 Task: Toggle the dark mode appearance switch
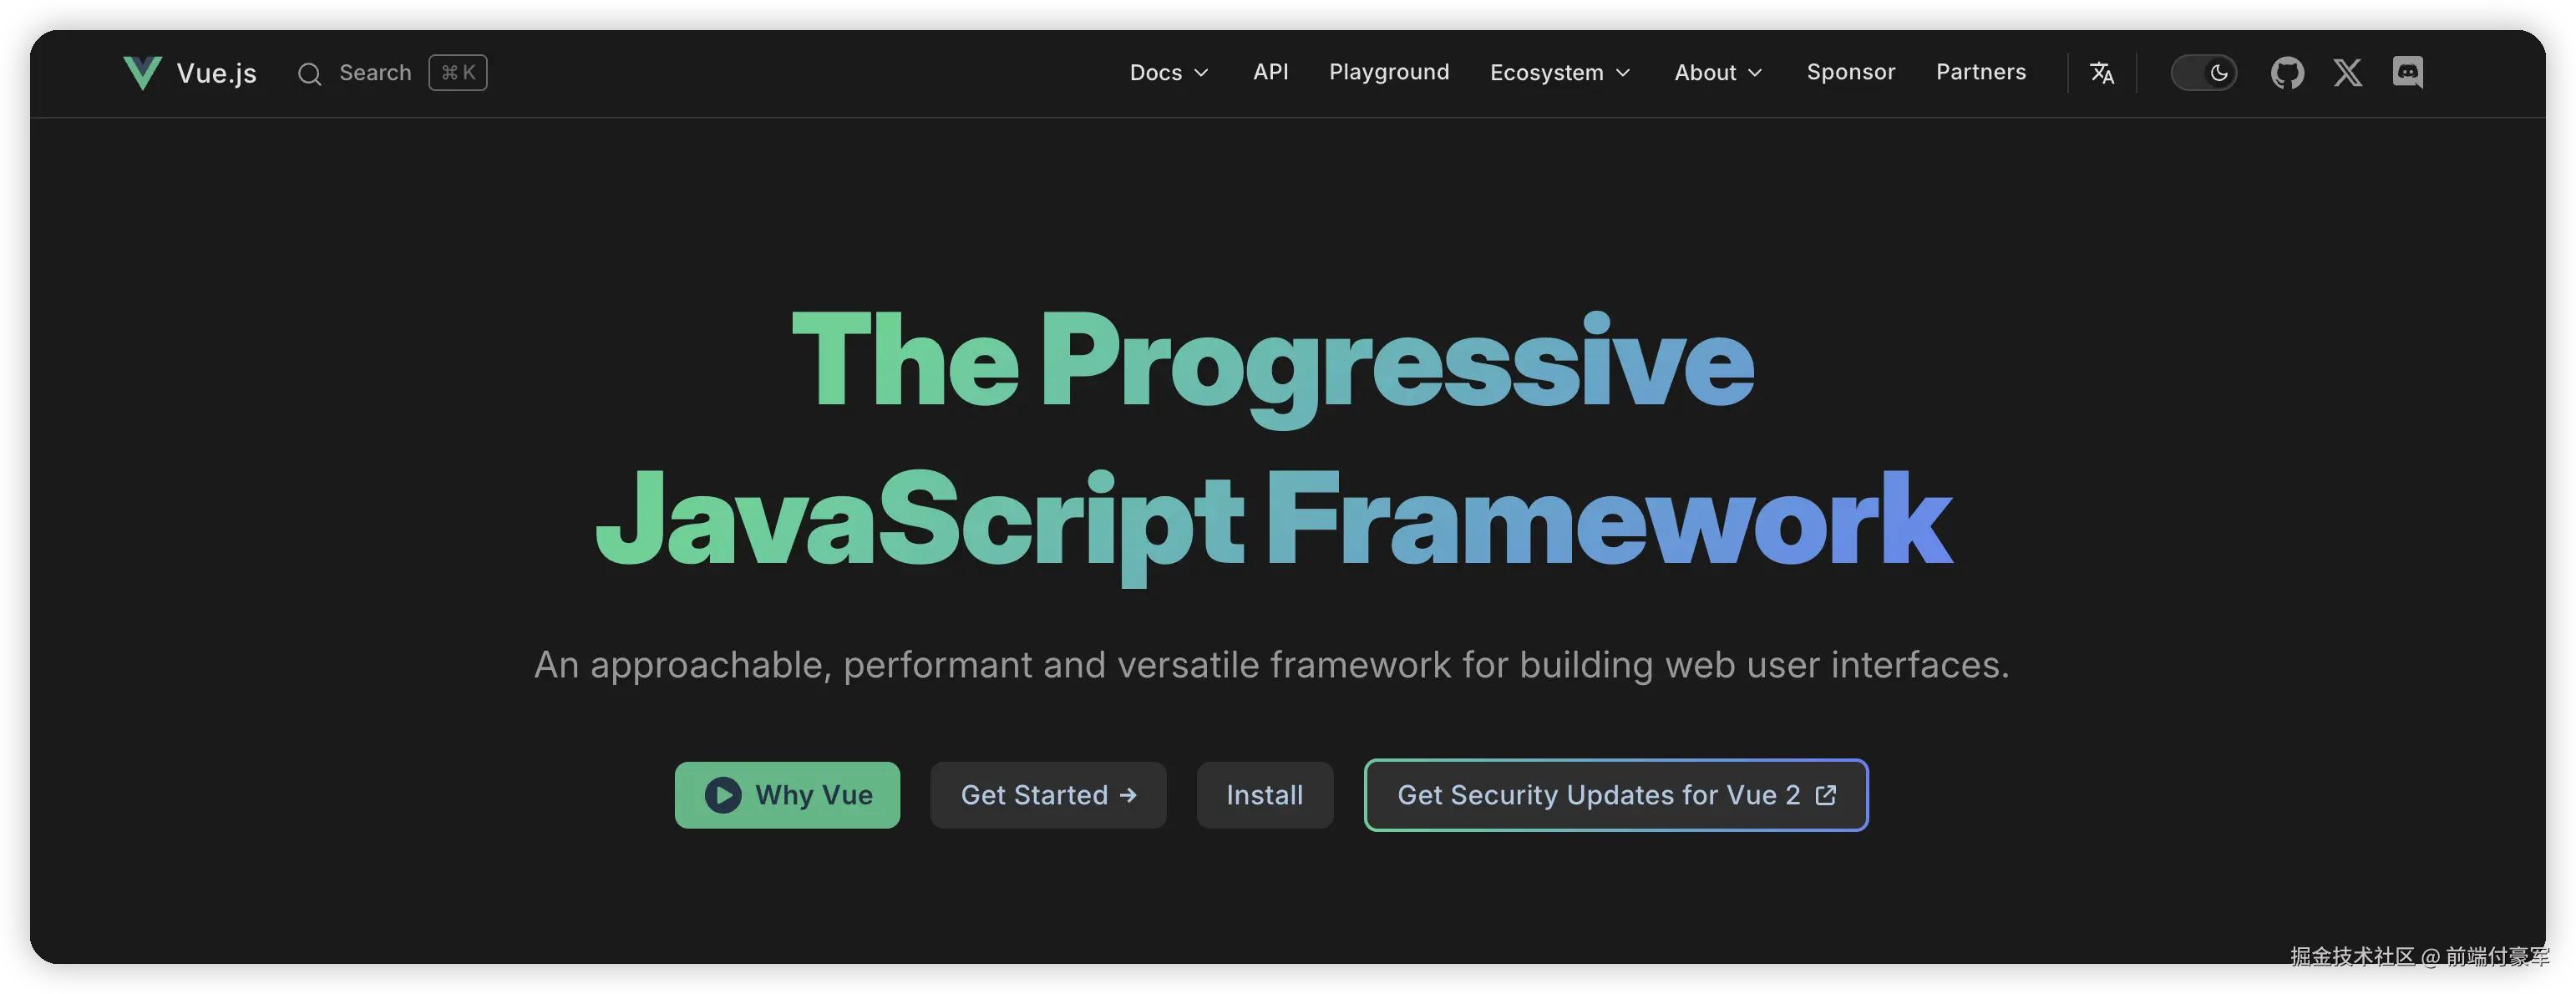tap(2203, 73)
